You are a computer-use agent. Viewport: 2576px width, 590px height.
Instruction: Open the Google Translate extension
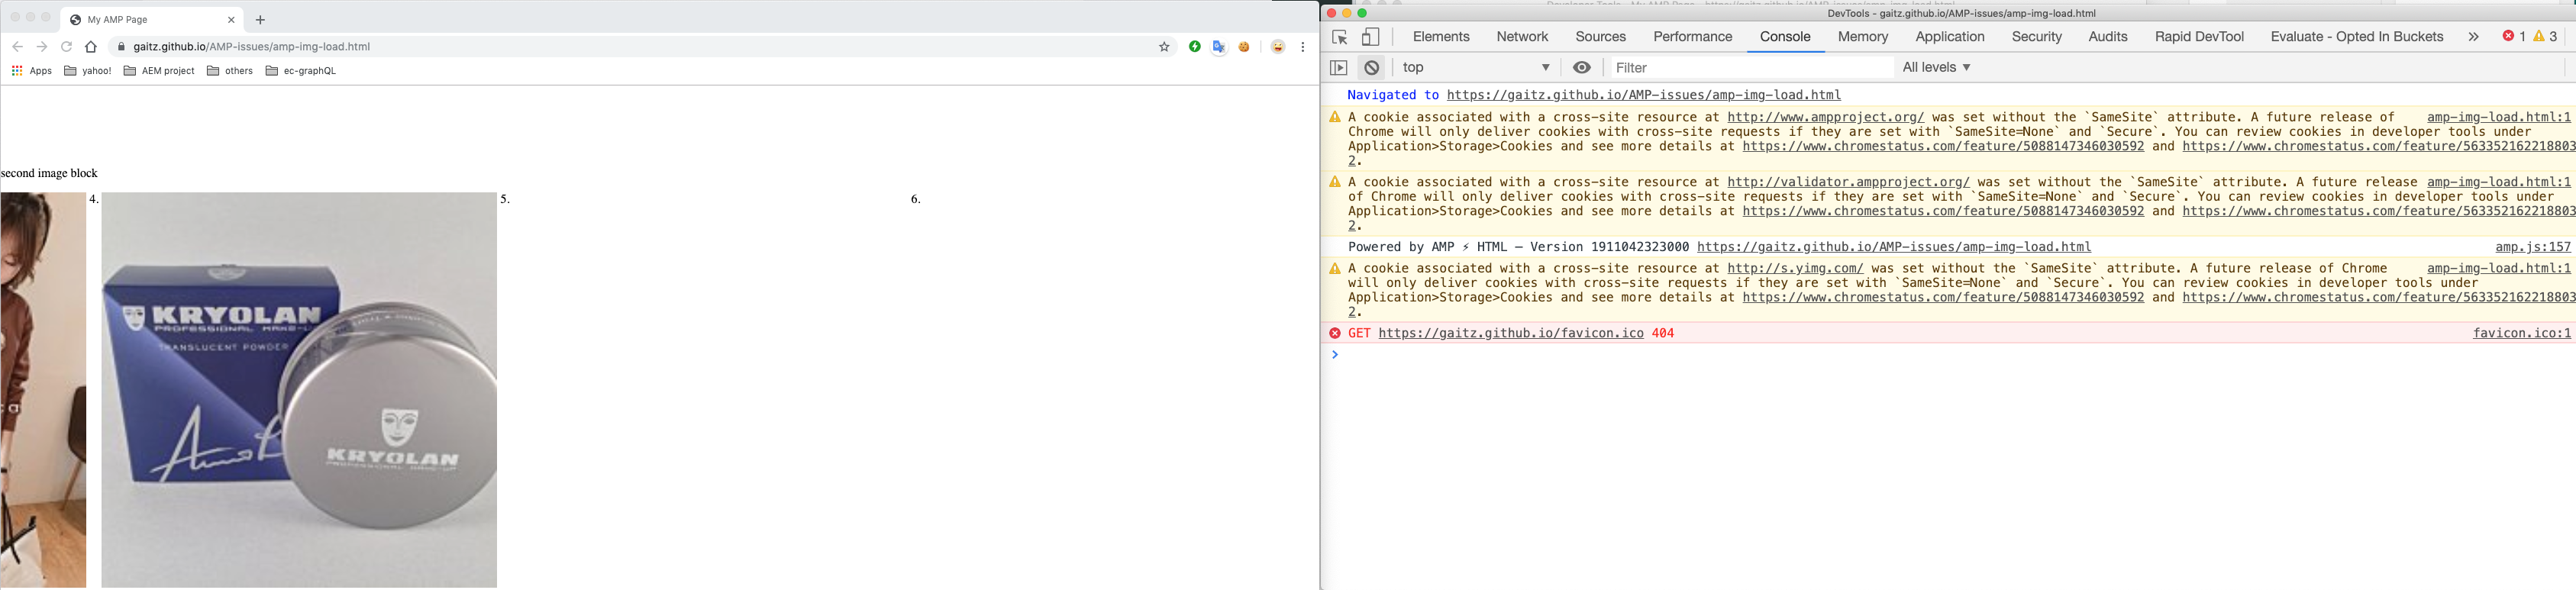tap(1219, 47)
